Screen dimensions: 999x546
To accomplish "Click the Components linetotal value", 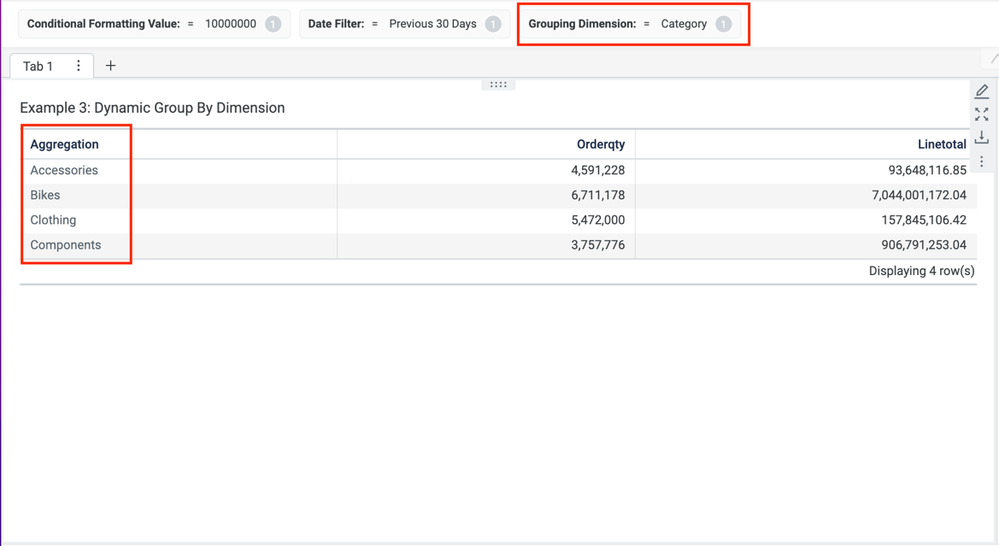I will click(919, 245).
